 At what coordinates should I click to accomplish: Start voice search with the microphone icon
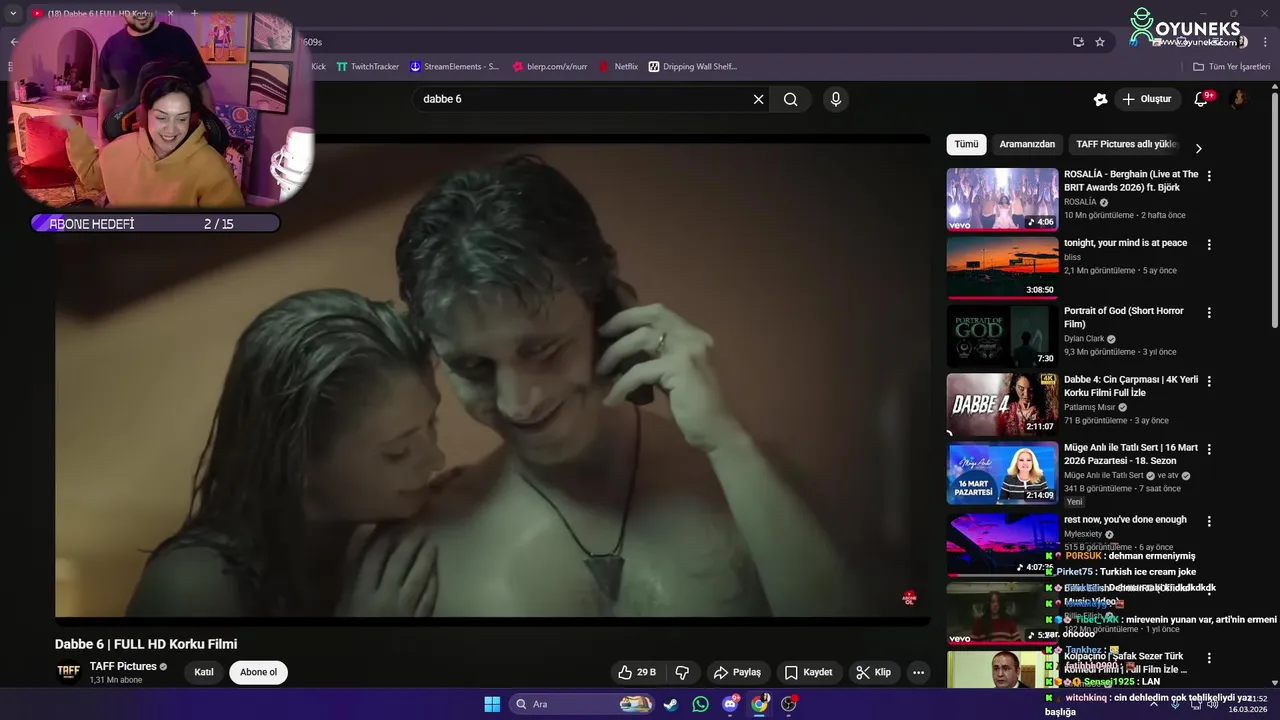pyautogui.click(x=836, y=99)
